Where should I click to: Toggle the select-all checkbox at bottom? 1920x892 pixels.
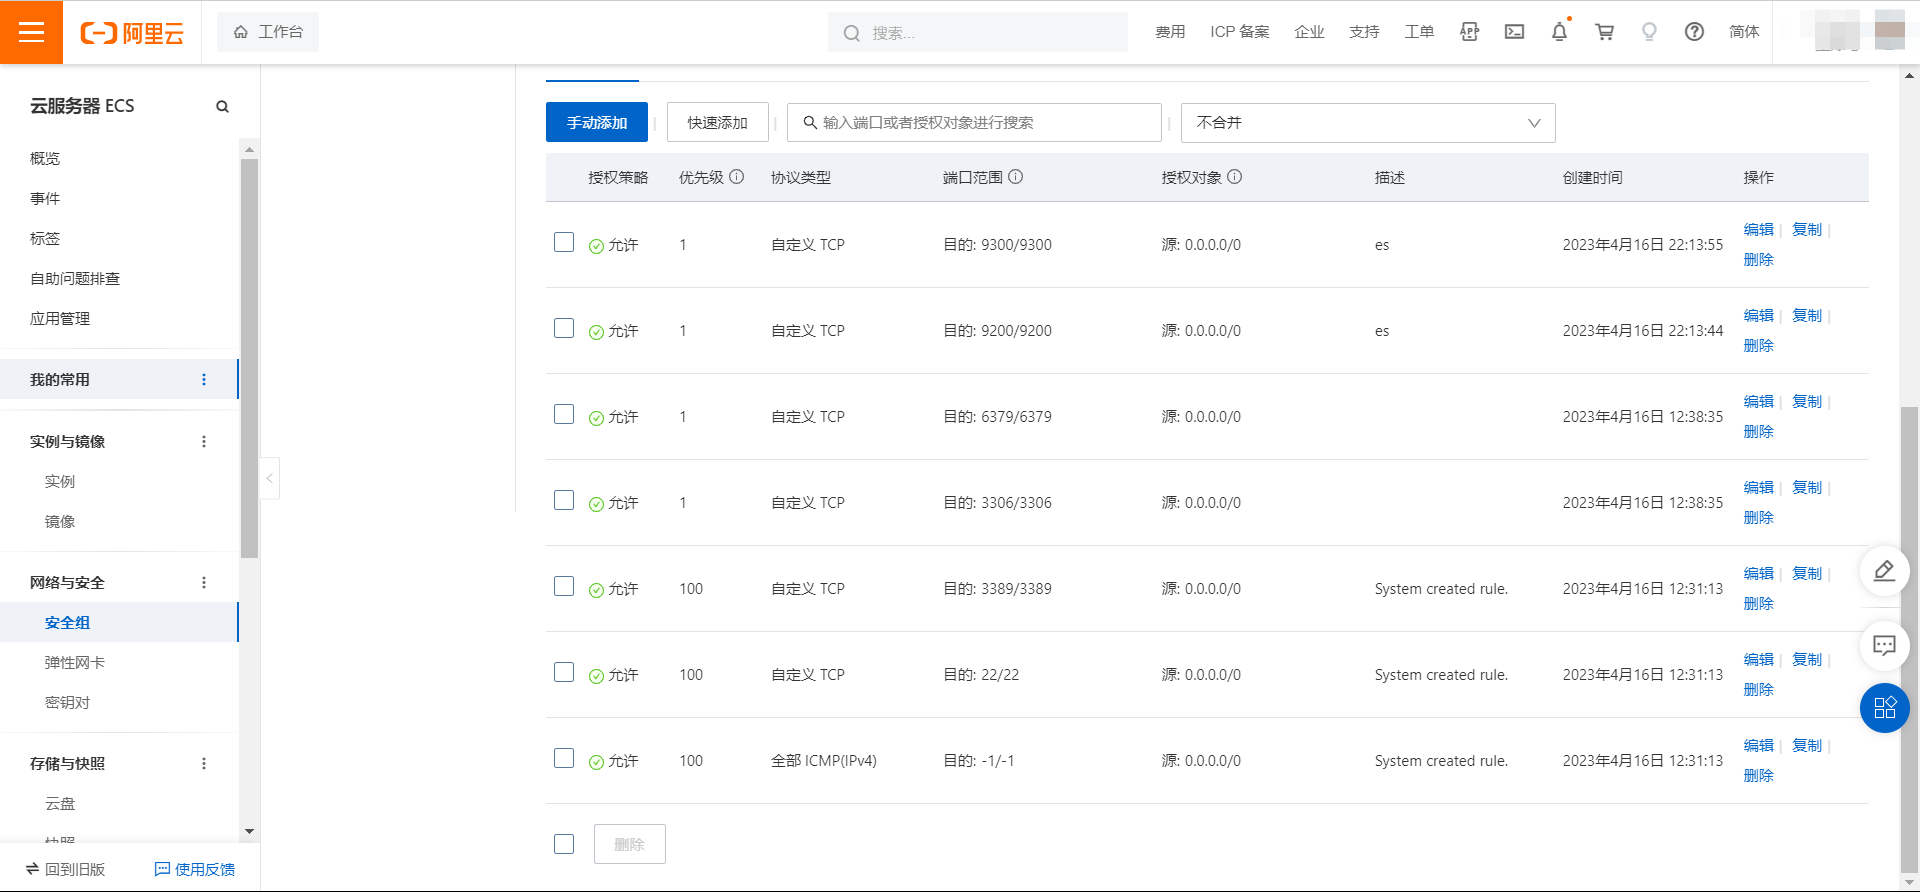click(564, 844)
